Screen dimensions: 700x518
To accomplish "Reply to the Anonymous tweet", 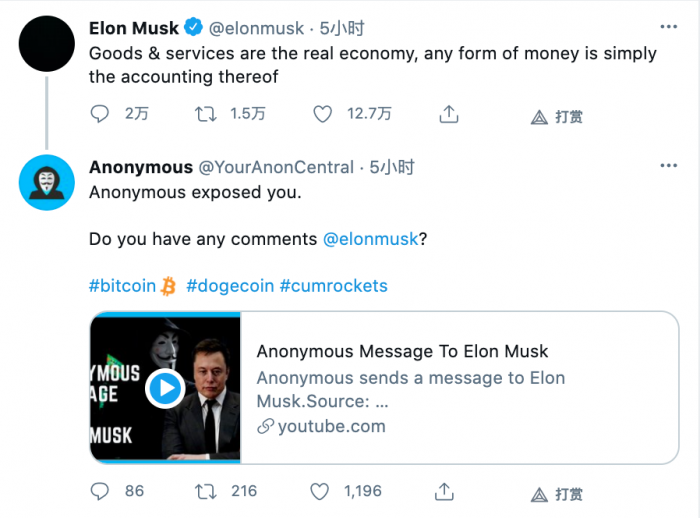I will click(x=100, y=491).
